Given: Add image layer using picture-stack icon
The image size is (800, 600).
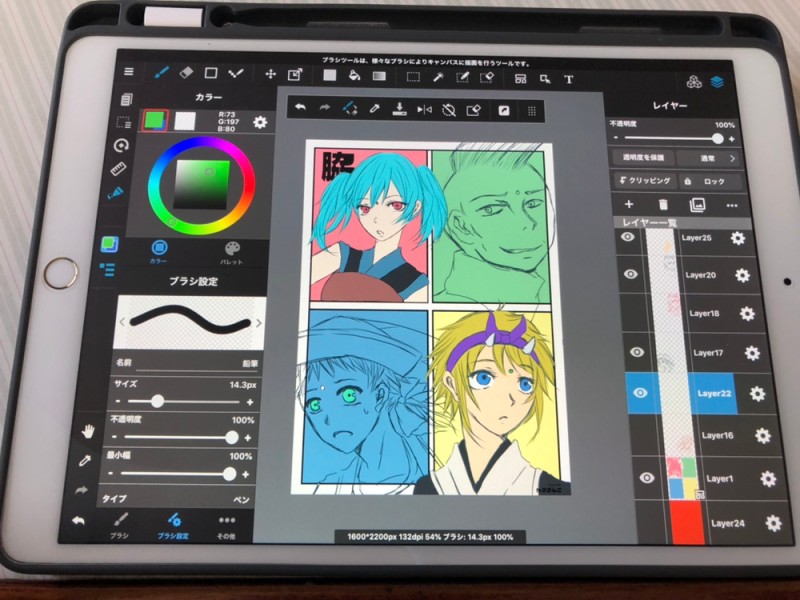Looking at the screenshot, I should [x=697, y=205].
